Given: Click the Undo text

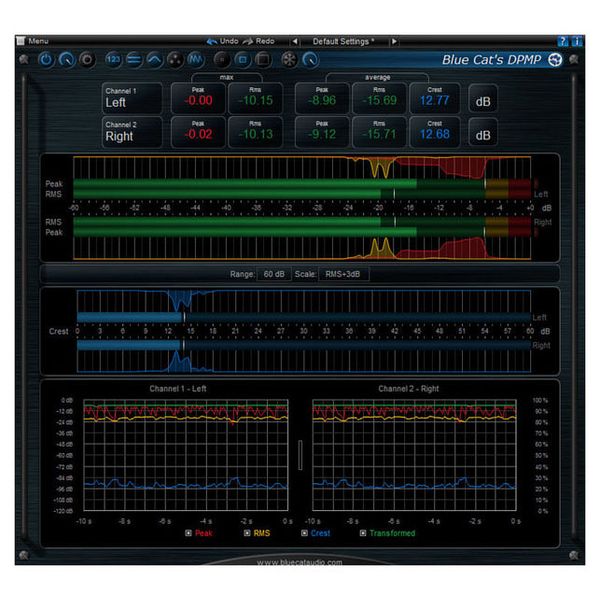Looking at the screenshot, I should [229, 41].
